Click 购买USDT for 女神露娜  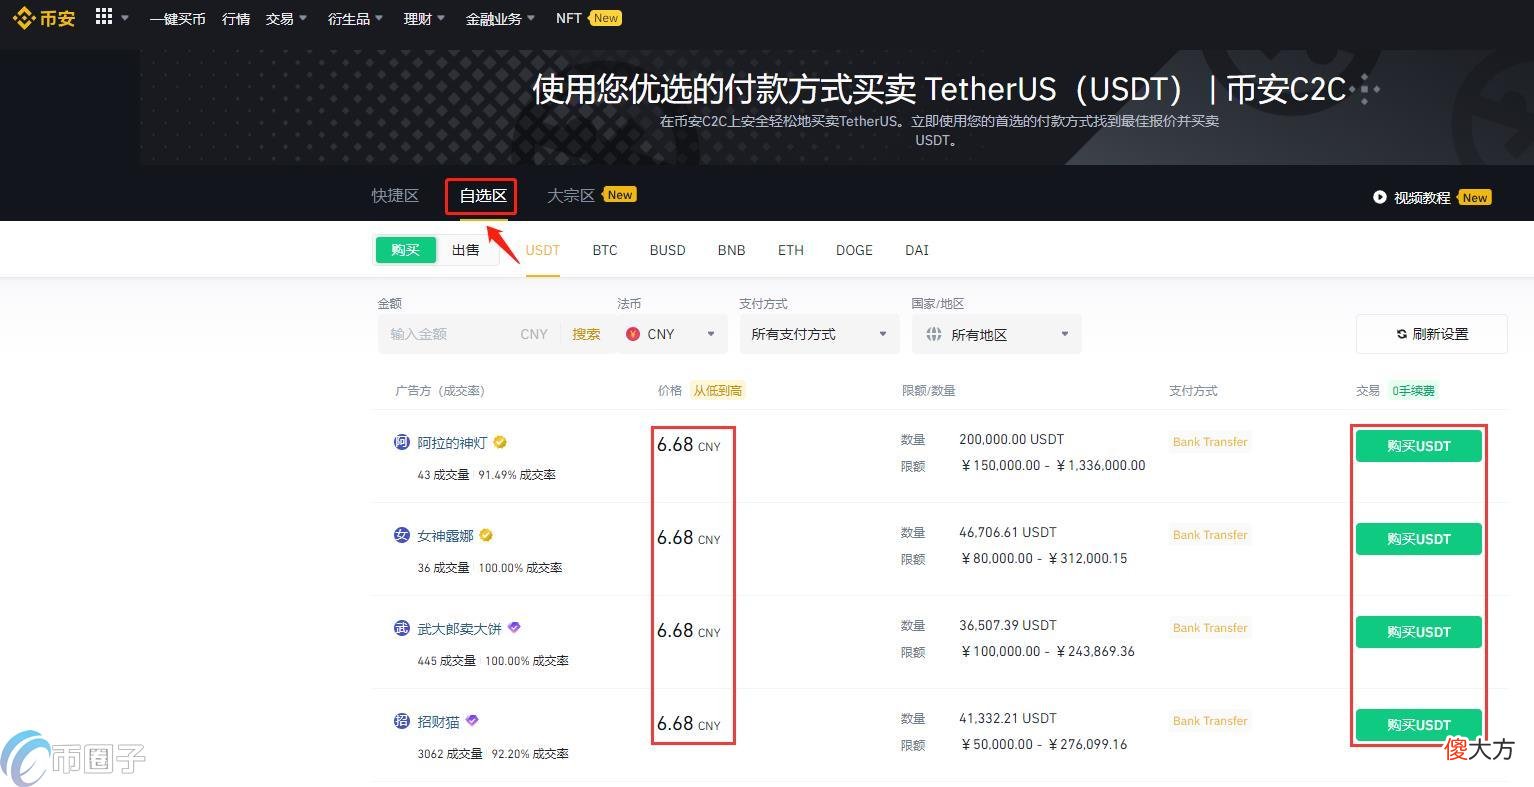click(x=1418, y=539)
